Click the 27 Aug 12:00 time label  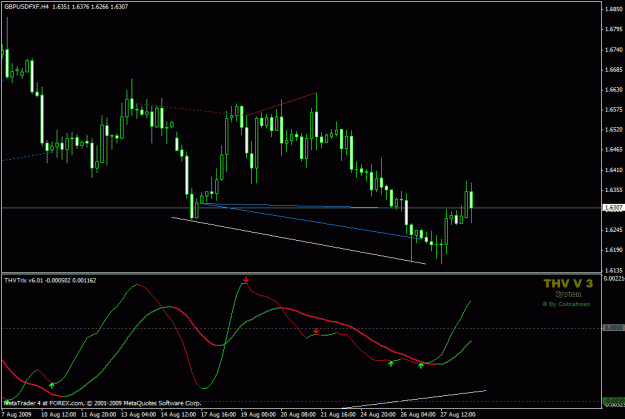coord(458,414)
